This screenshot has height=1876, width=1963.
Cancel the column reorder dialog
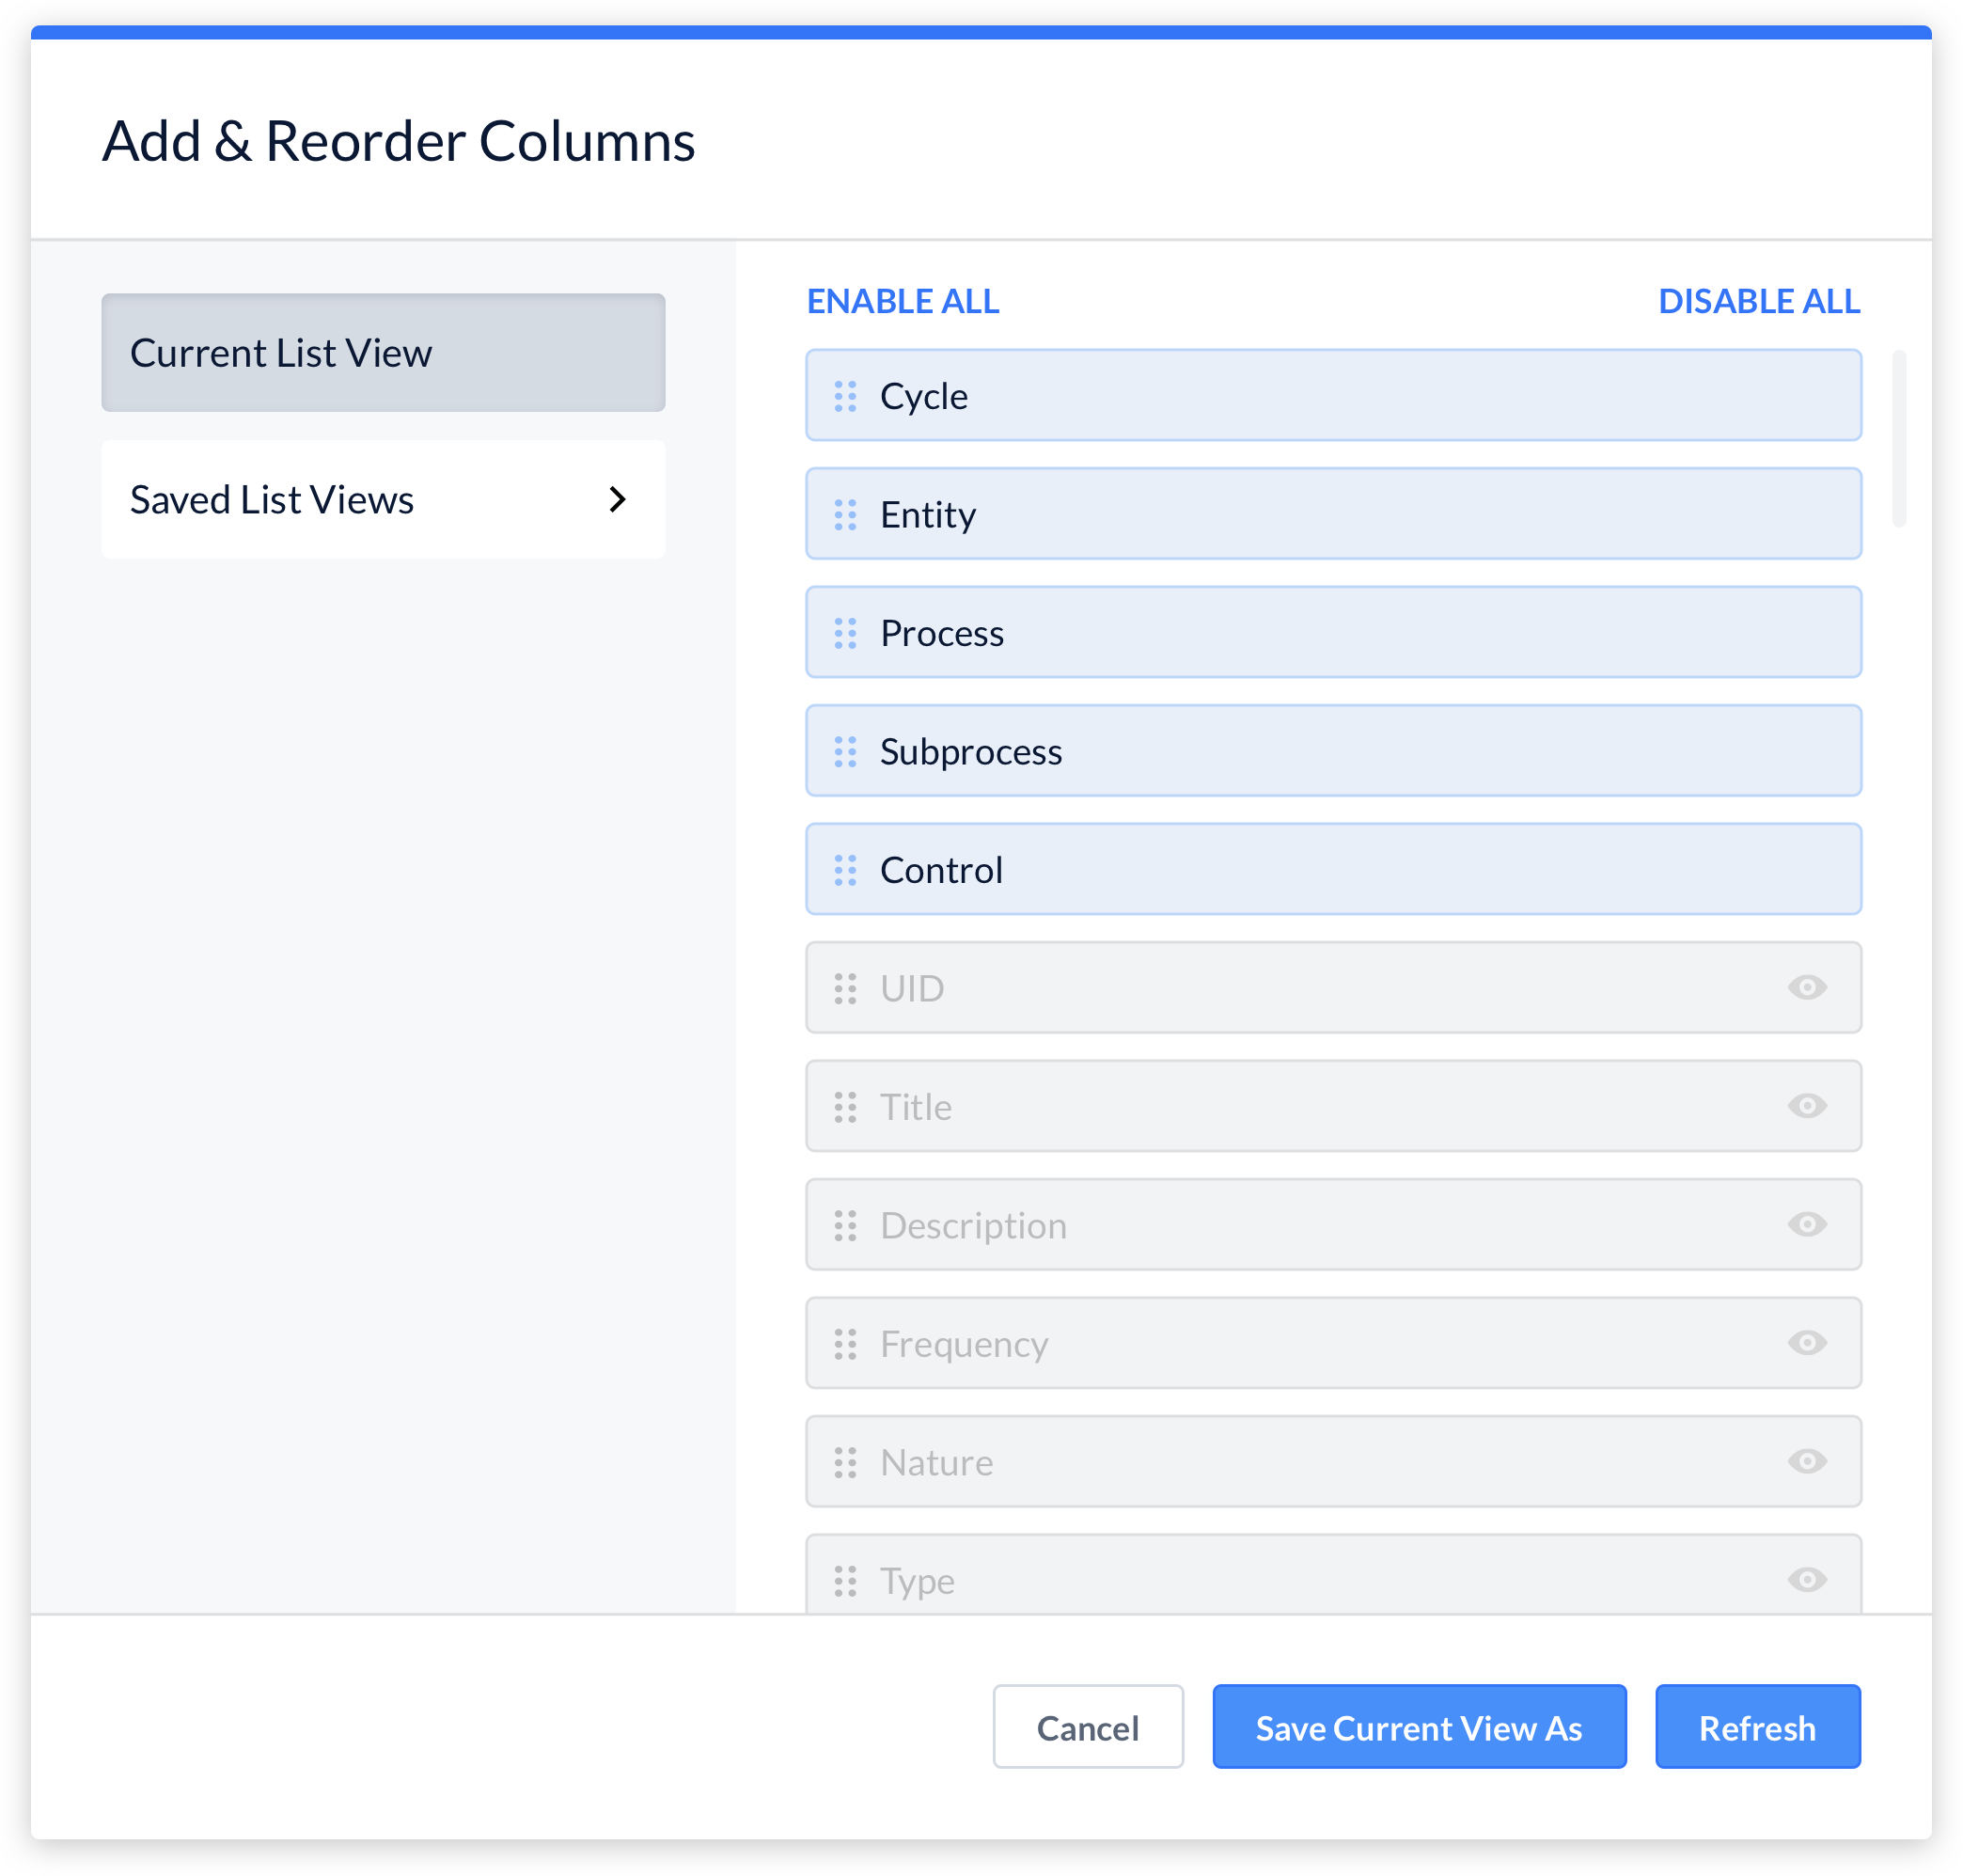1087,1727
